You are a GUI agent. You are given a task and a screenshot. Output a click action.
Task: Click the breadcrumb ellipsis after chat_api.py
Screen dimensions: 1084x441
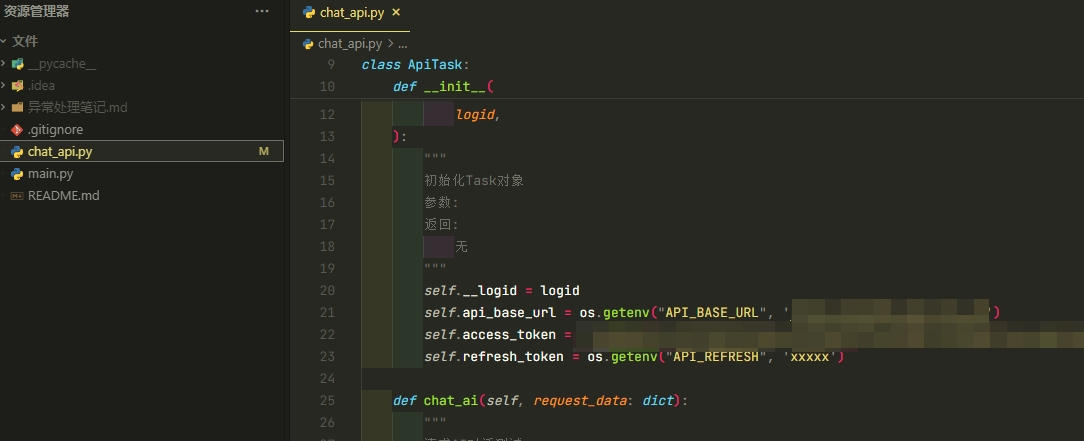[x=403, y=44]
